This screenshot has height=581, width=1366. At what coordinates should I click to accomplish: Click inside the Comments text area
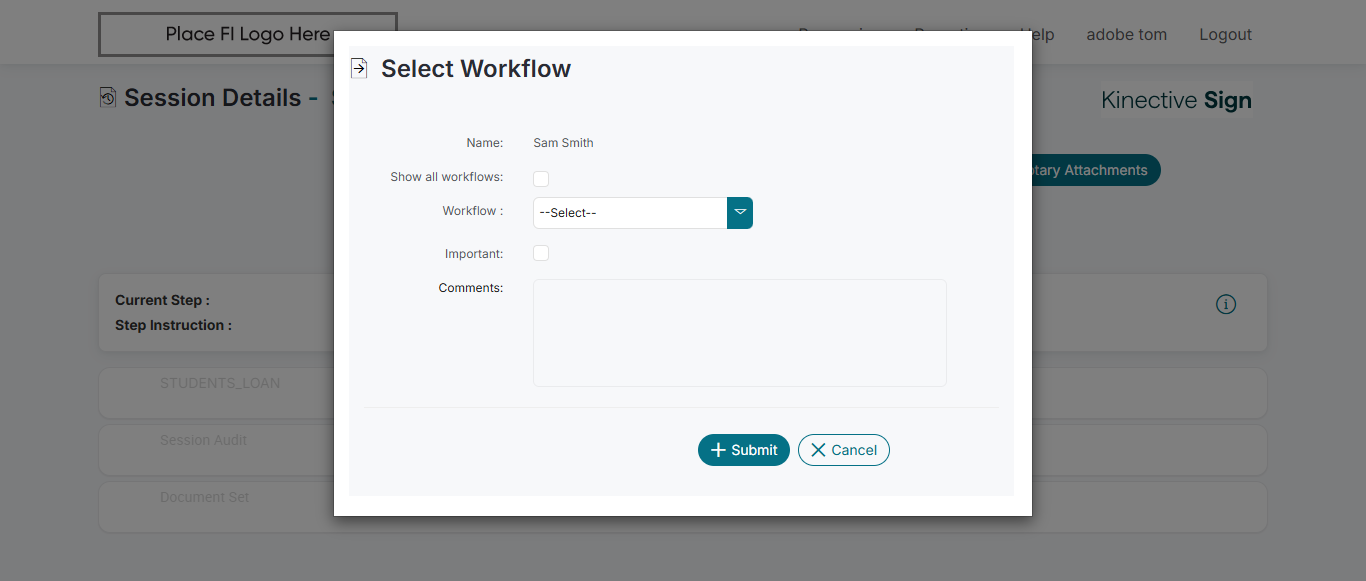coord(739,333)
